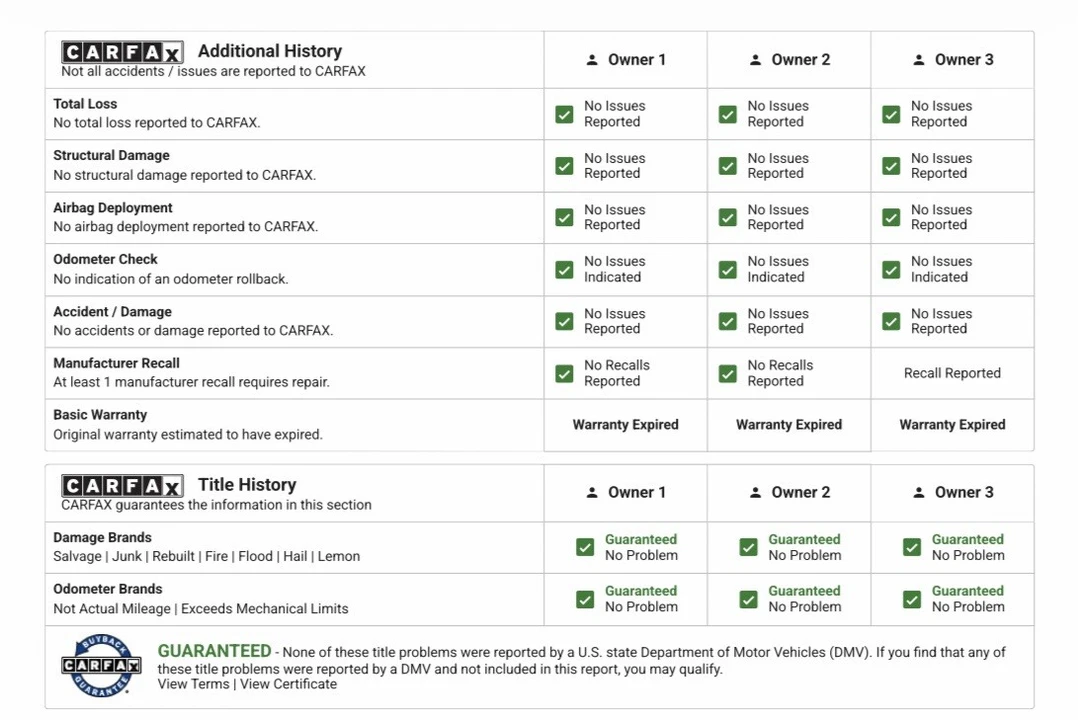Click Airbag Deployment green check for Owner 3

[892, 217]
